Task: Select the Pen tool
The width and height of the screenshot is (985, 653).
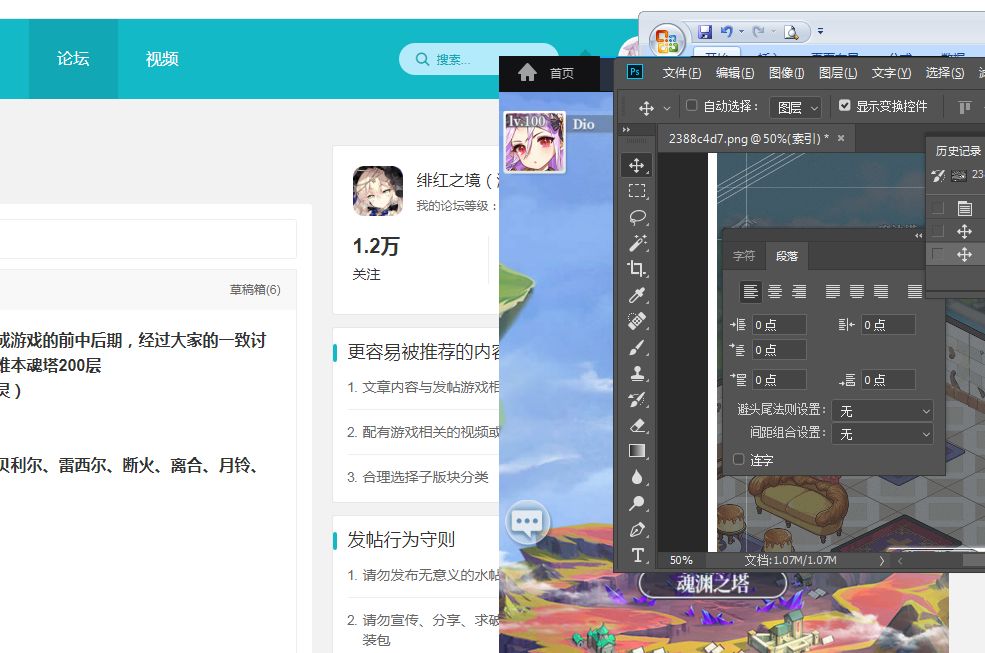Action: coord(636,530)
